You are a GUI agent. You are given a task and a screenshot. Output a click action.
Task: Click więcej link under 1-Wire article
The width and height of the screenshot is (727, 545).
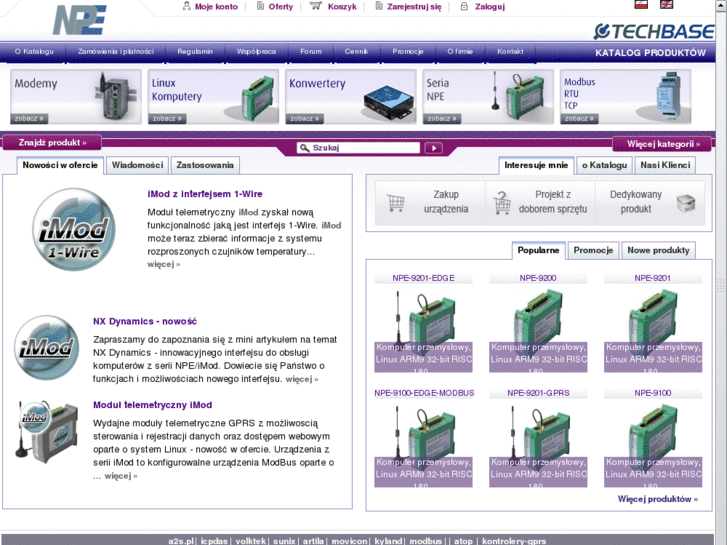[x=164, y=264]
